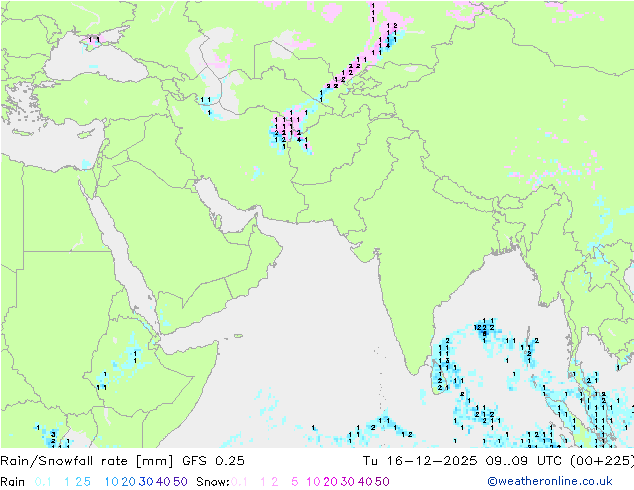Pick the Rain 30 legend color value
634x490 pixels.
click(x=146, y=482)
